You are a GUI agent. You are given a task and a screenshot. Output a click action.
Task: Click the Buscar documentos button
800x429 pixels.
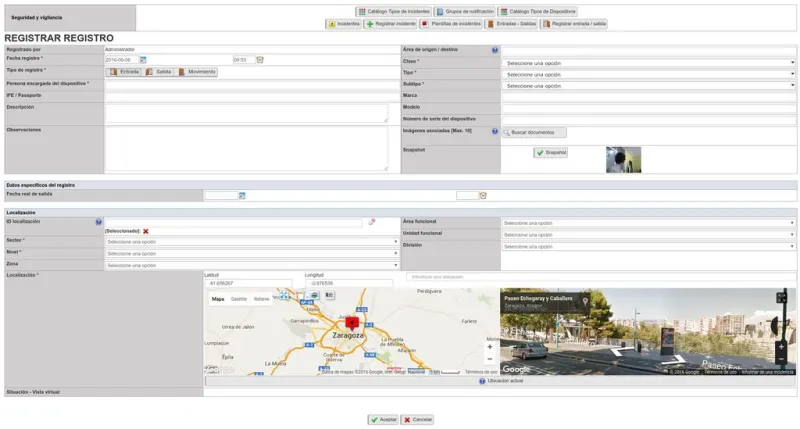tap(534, 133)
